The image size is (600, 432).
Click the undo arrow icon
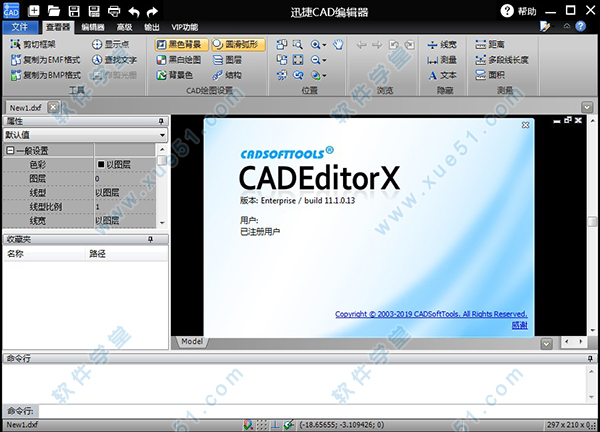(134, 11)
